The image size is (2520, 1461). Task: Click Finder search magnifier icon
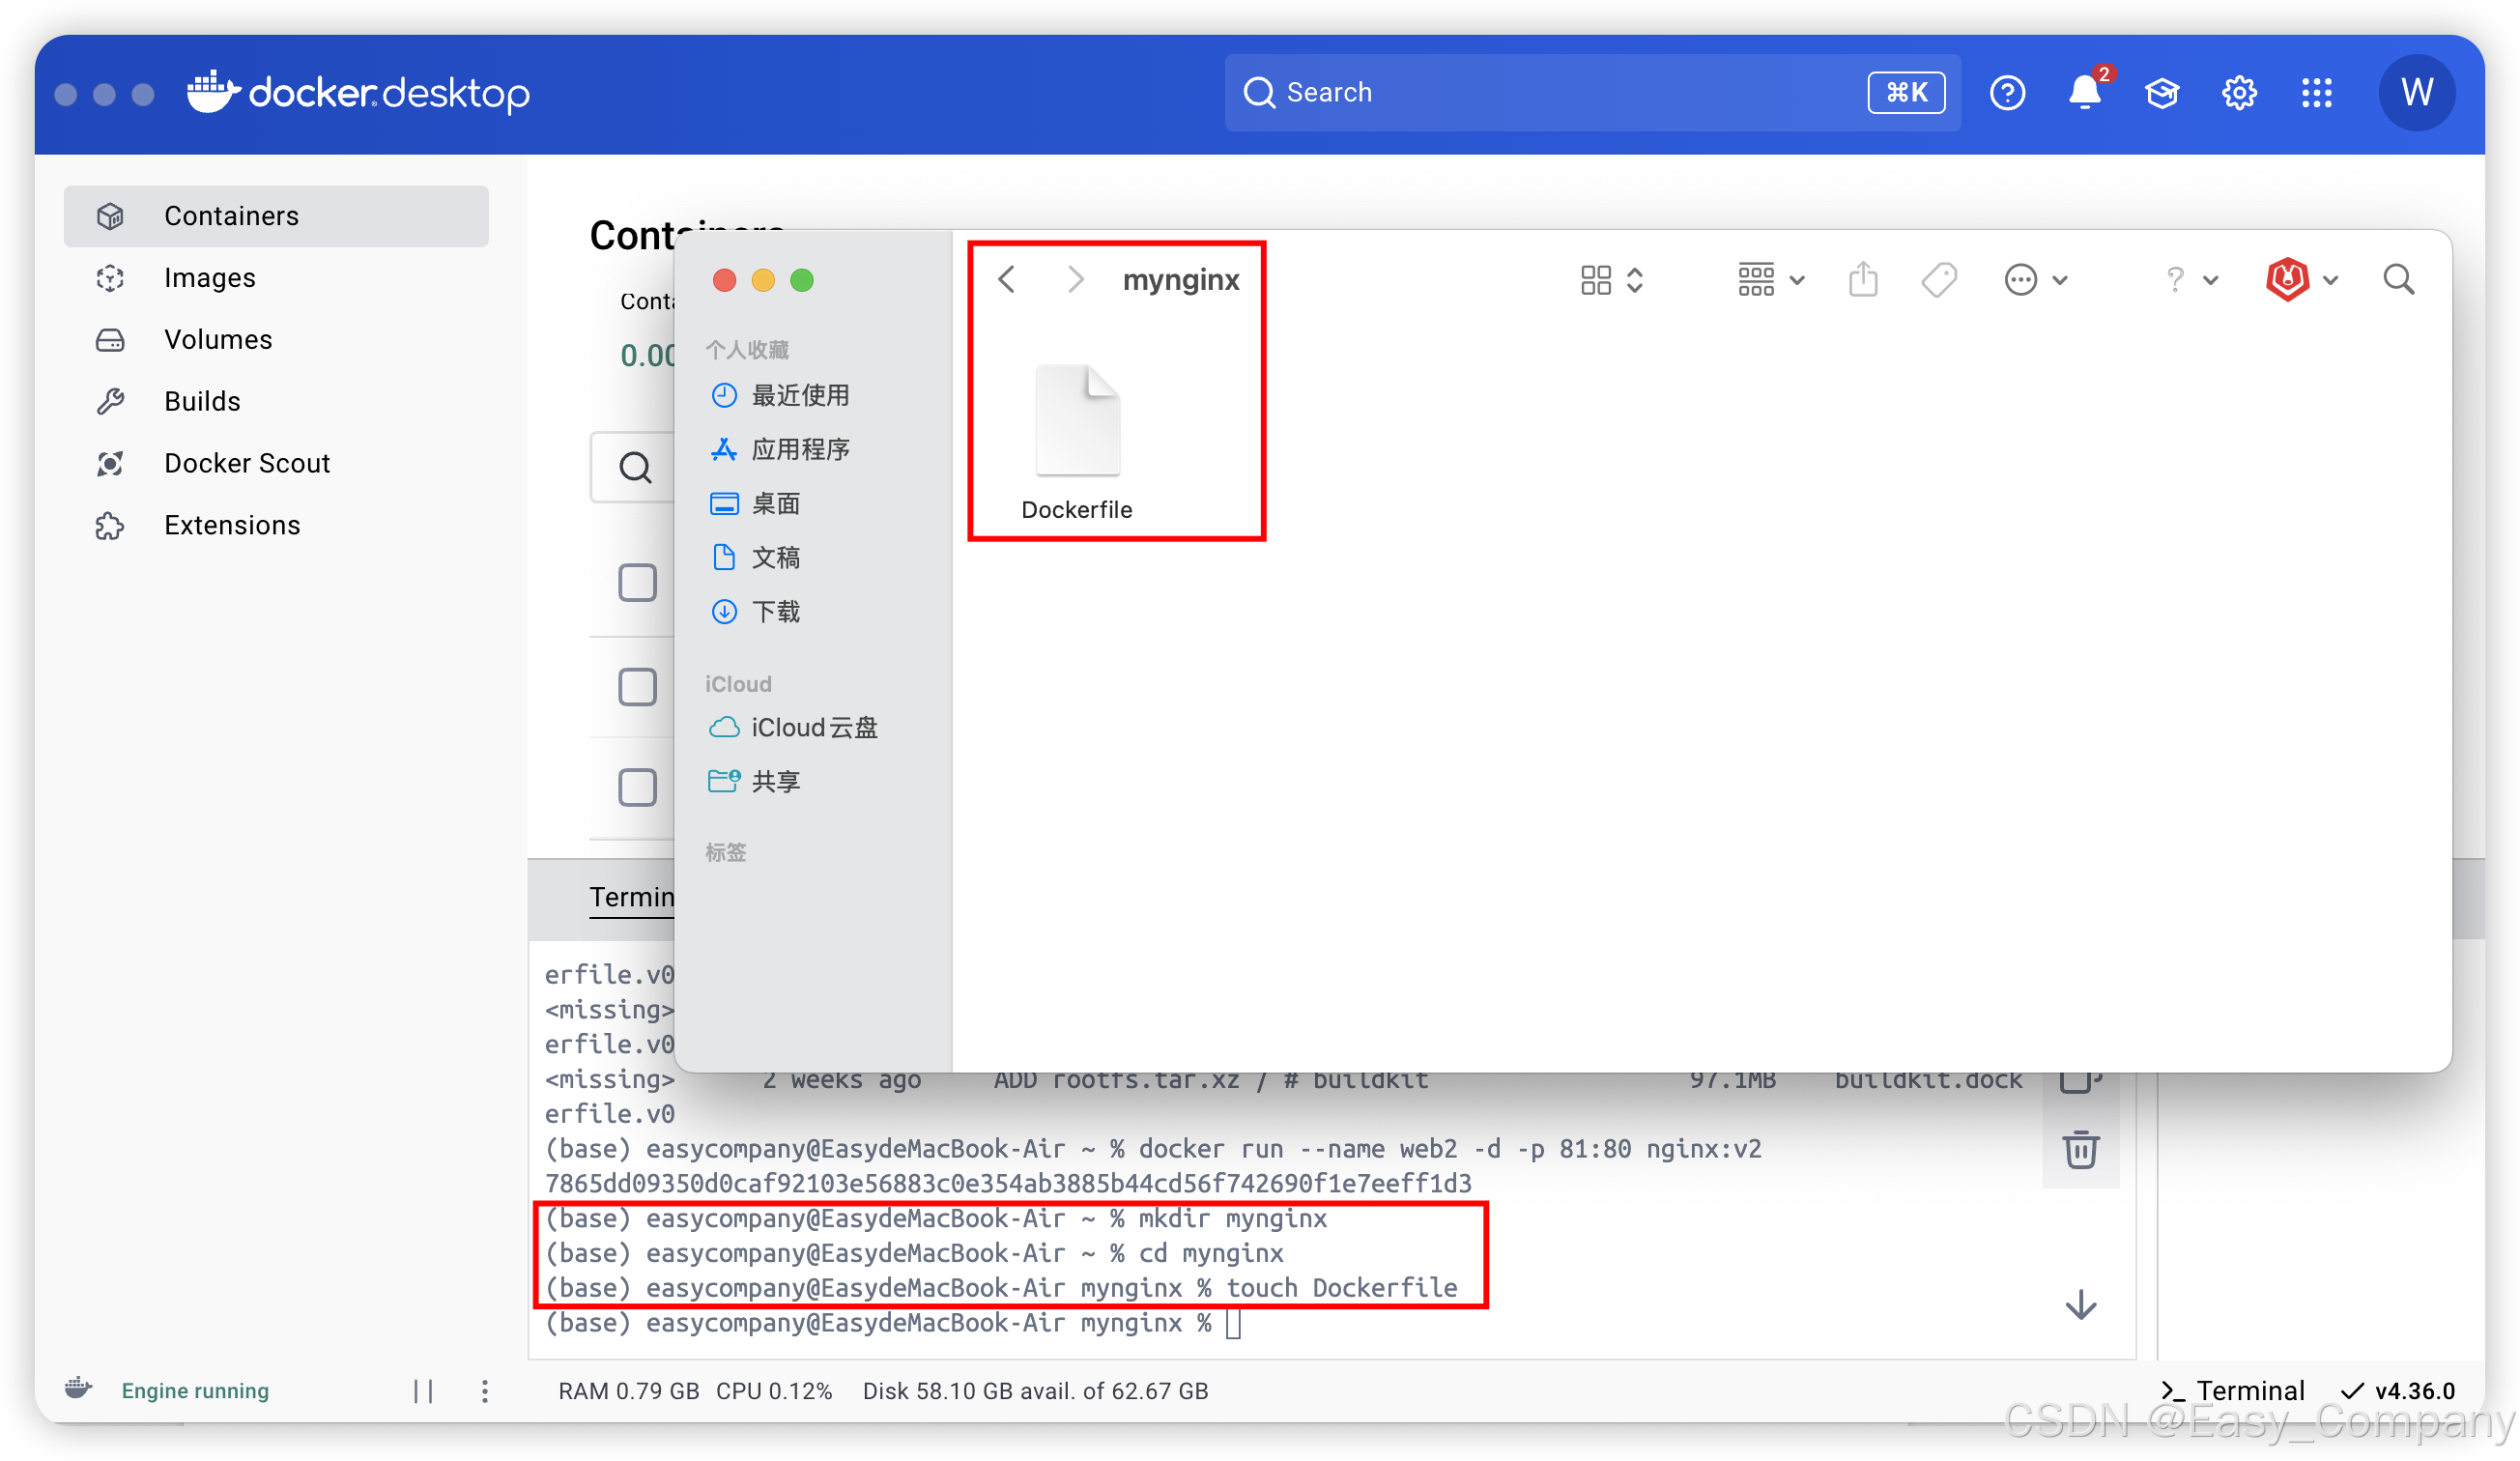(x=2398, y=280)
